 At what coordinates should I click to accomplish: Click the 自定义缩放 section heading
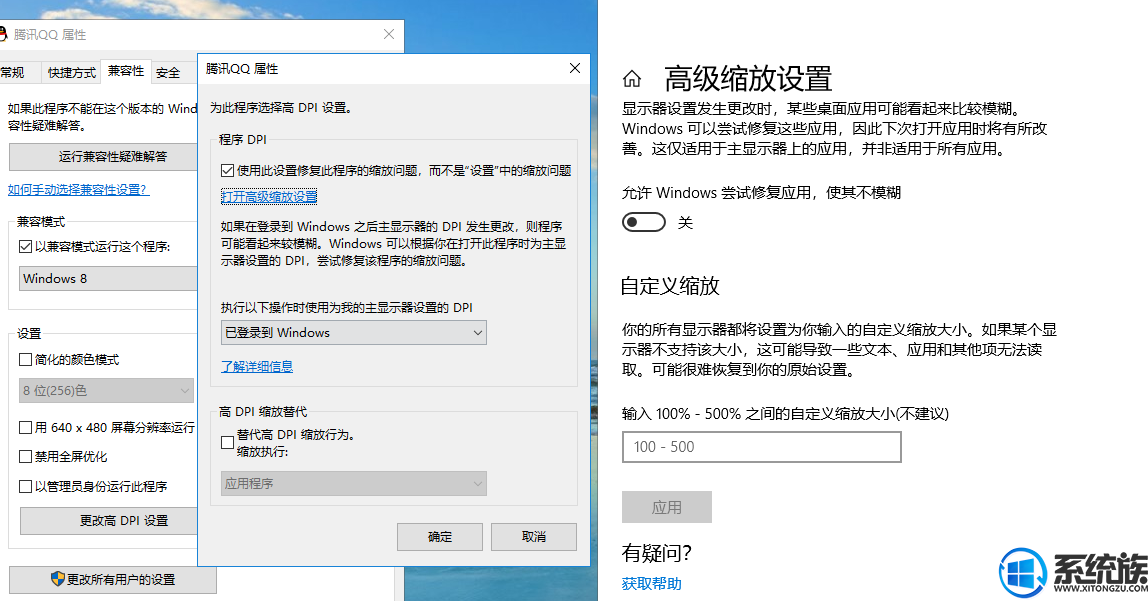tap(670, 285)
